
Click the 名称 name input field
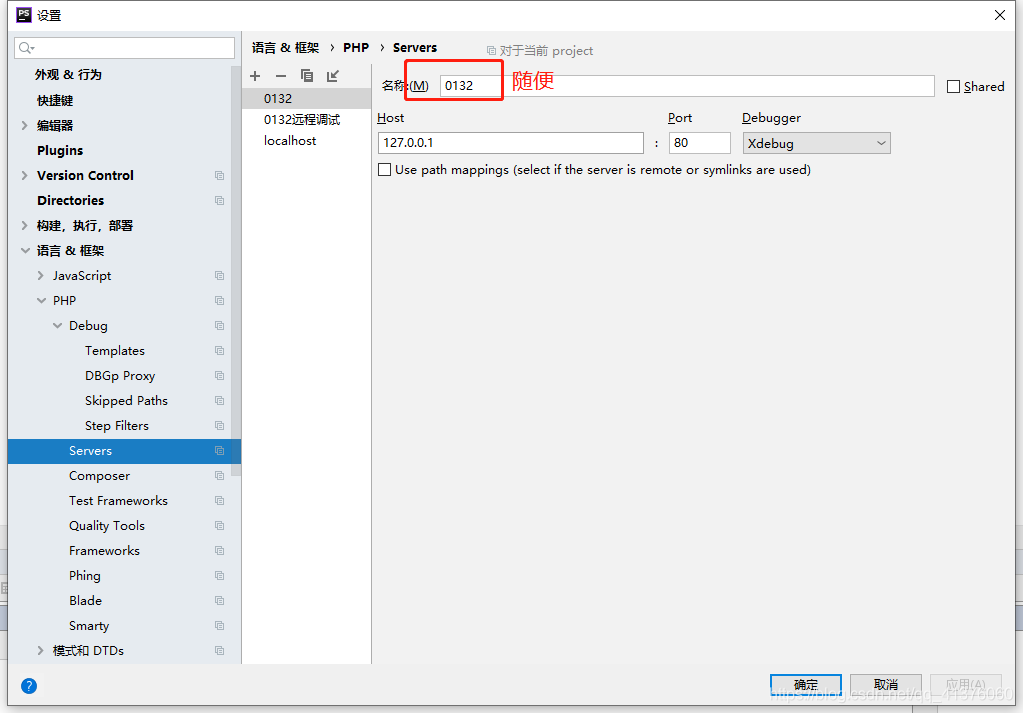(687, 85)
